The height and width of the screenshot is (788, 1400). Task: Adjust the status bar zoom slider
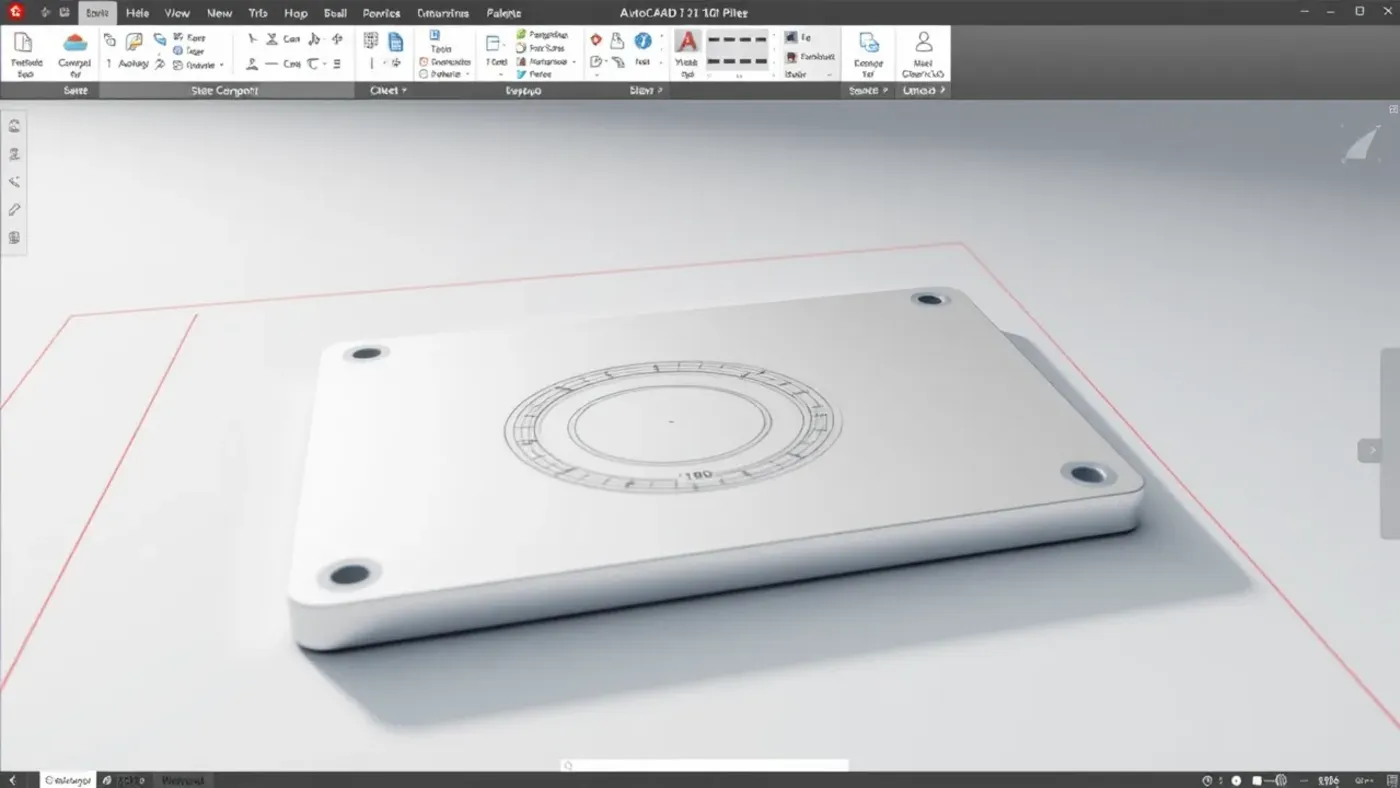[x=1268, y=780]
